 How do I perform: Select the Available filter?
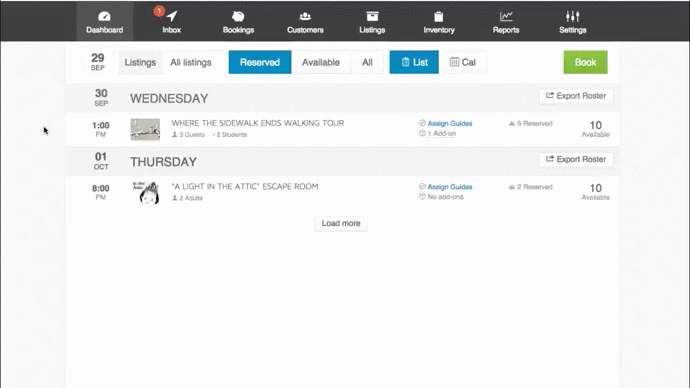point(320,62)
